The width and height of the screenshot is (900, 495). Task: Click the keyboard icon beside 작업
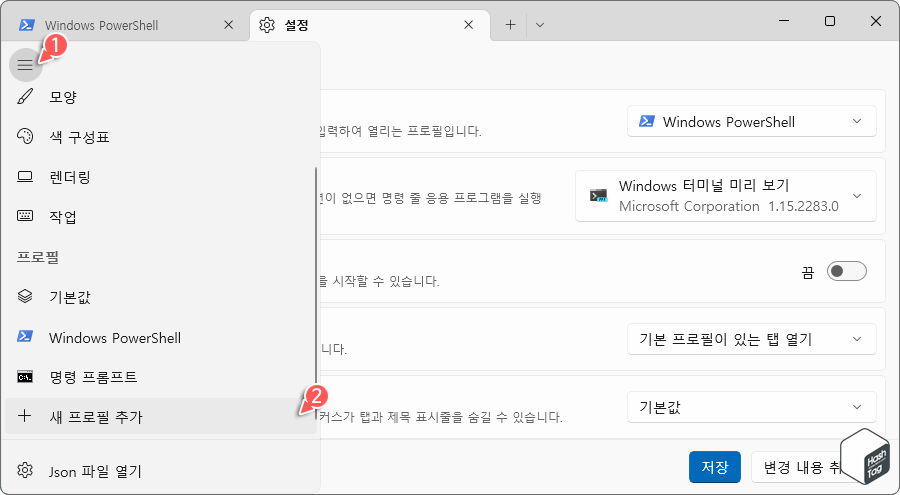click(25, 216)
